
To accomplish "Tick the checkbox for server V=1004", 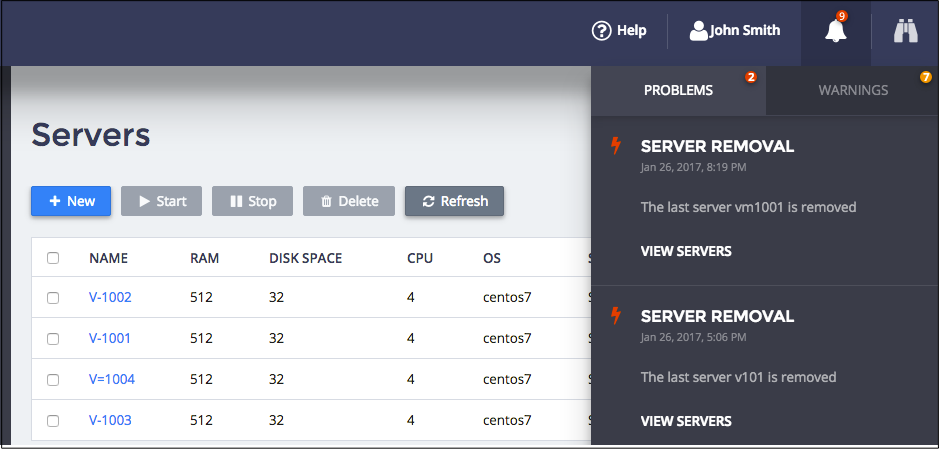I will (53, 380).
